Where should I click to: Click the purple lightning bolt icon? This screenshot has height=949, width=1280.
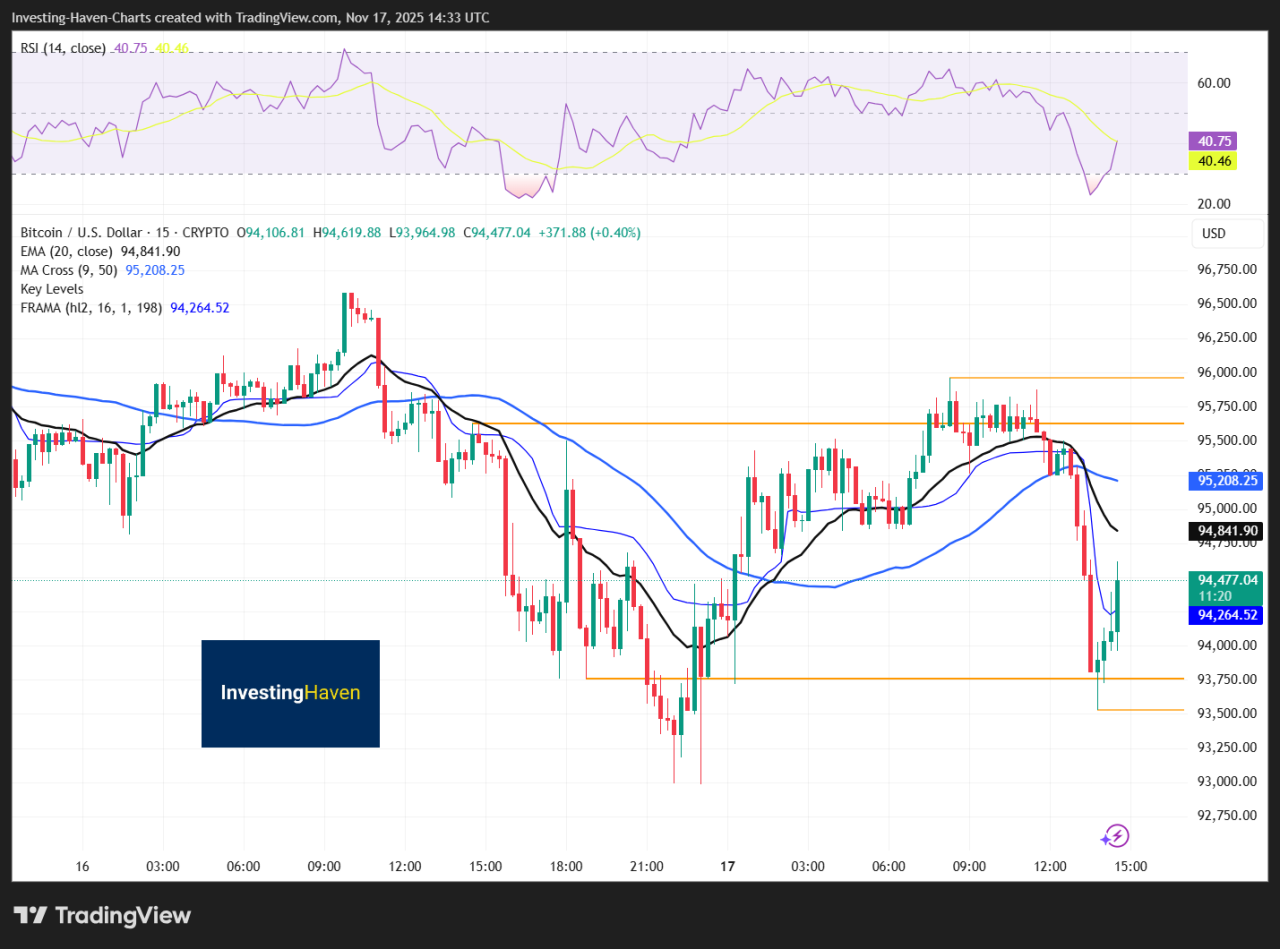[1116, 836]
